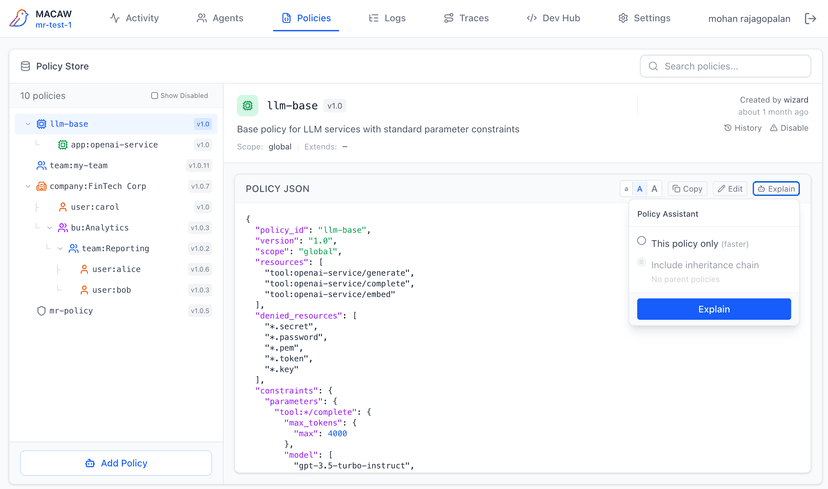Collapse the team:Reporting chevron
828x489 pixels.
(60, 249)
